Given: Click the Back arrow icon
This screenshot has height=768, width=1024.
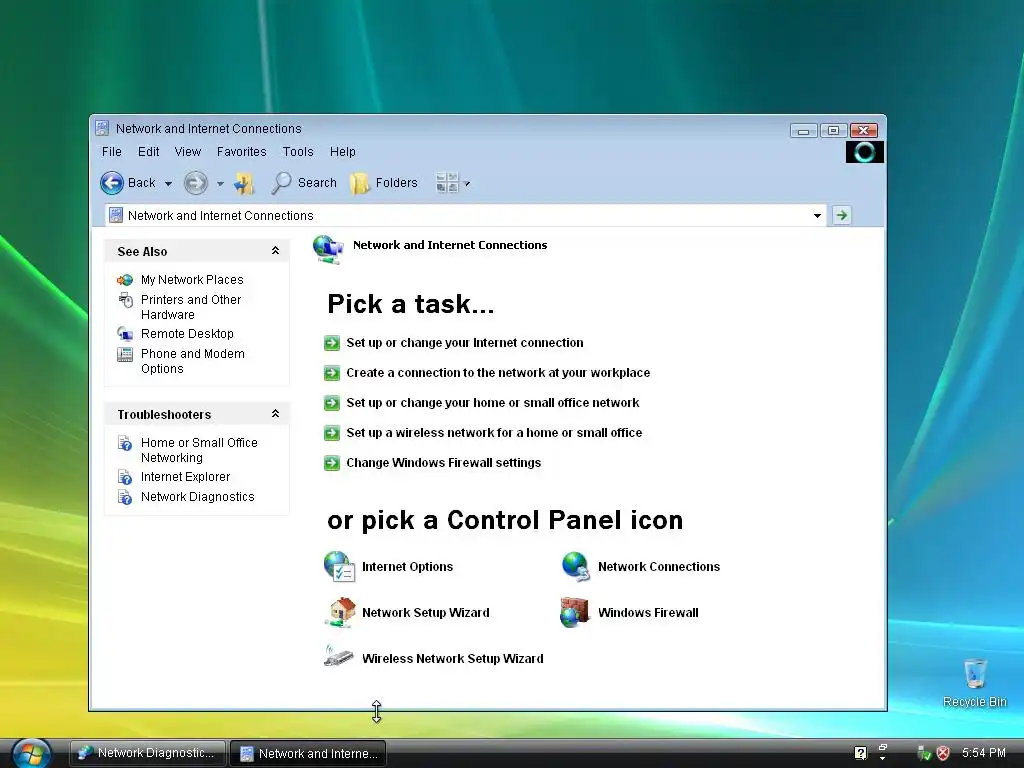Looking at the screenshot, I should click(112, 183).
